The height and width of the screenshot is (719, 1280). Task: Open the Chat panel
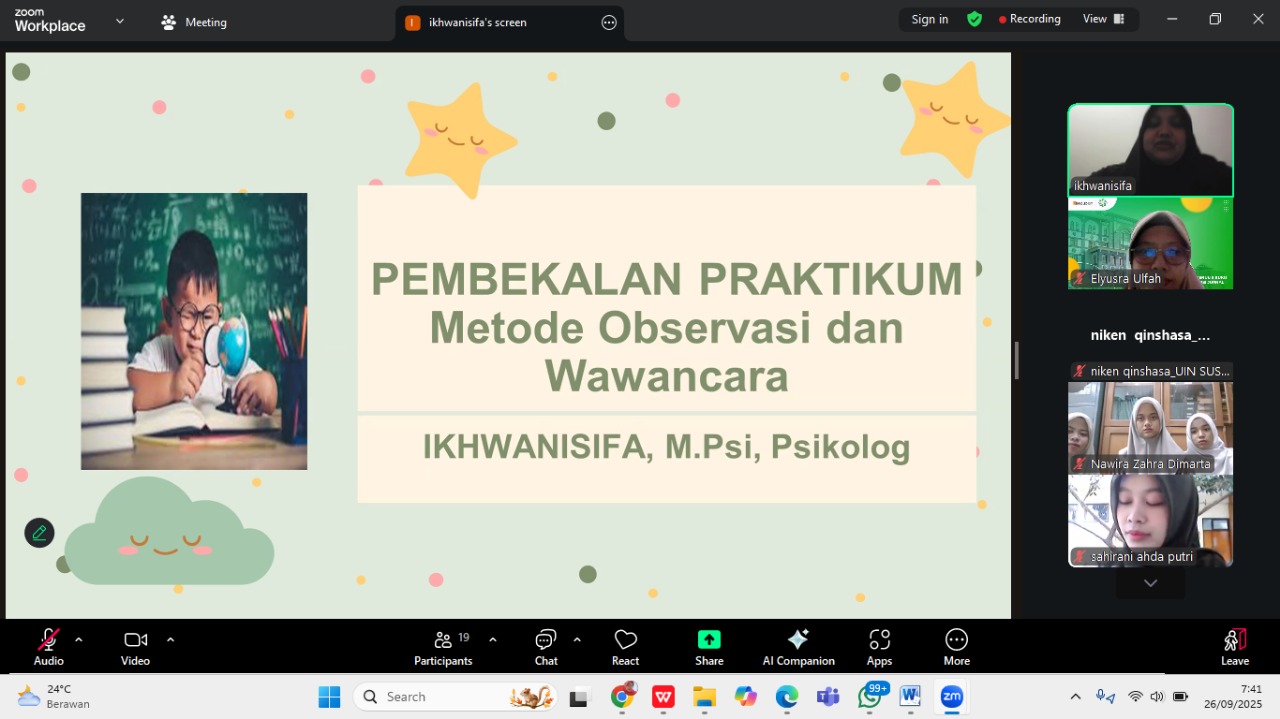[546, 647]
